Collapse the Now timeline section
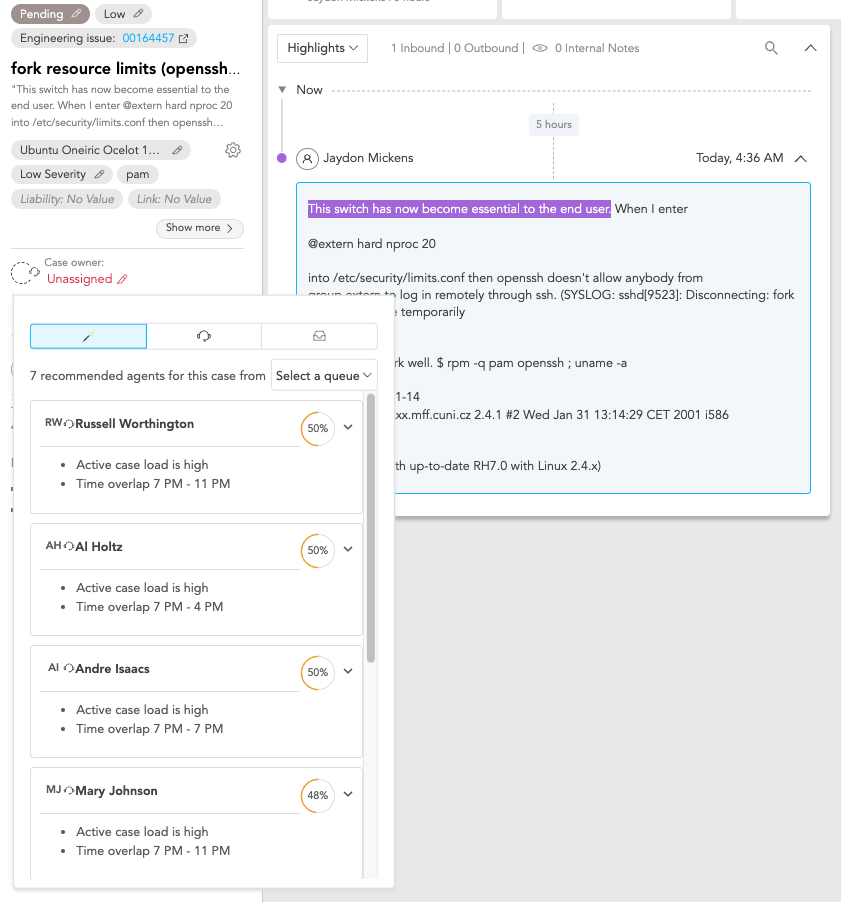This screenshot has width=841, height=902. [x=282, y=90]
